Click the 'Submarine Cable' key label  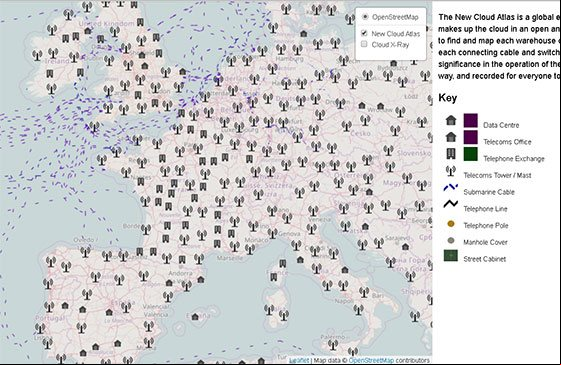(489, 192)
